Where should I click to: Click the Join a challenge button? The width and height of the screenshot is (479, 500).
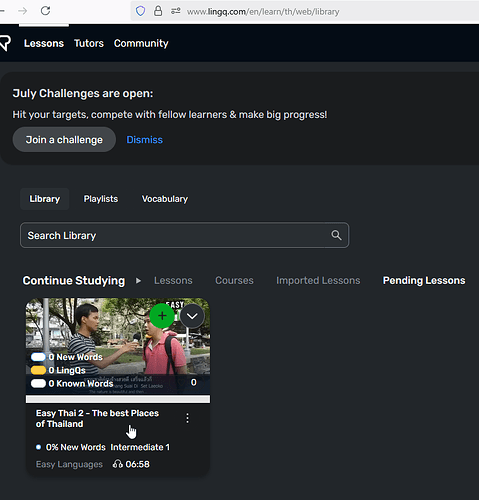(64, 140)
